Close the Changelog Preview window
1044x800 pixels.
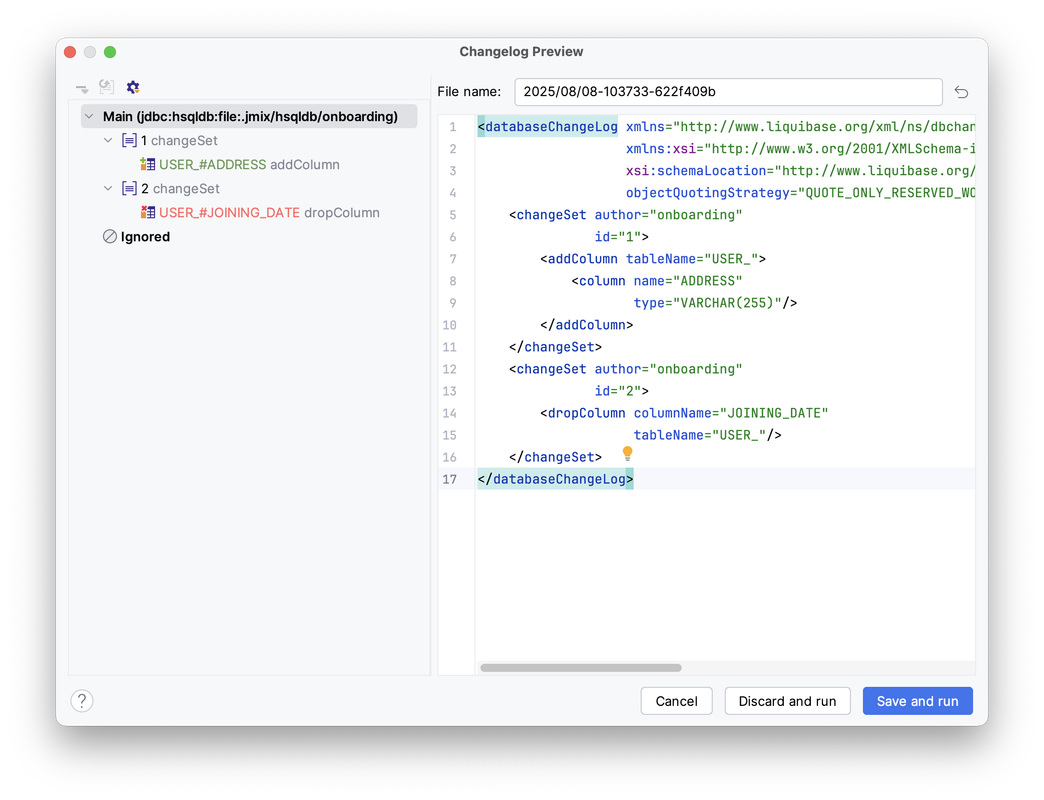pyautogui.click(x=70, y=52)
